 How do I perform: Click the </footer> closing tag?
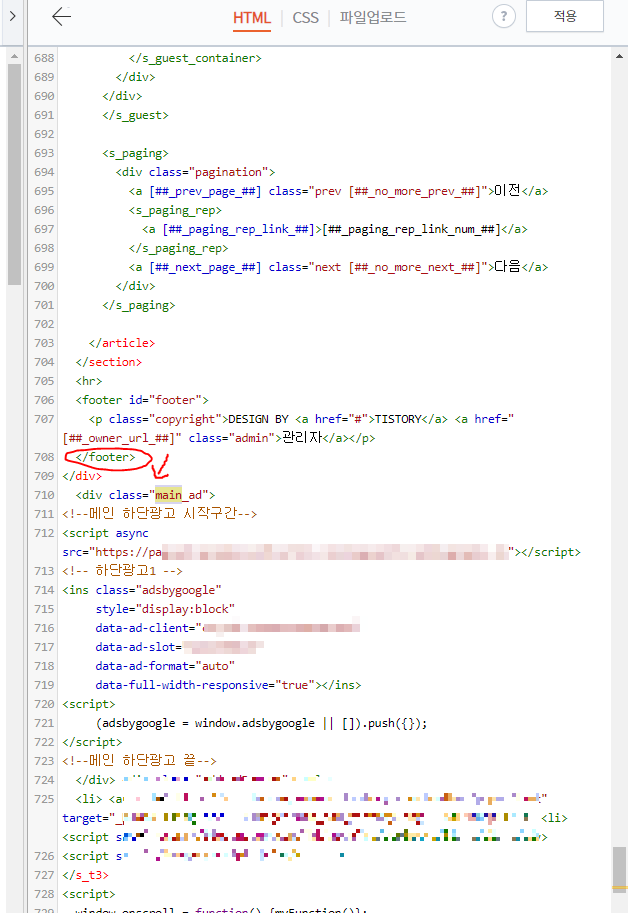[x=105, y=457]
